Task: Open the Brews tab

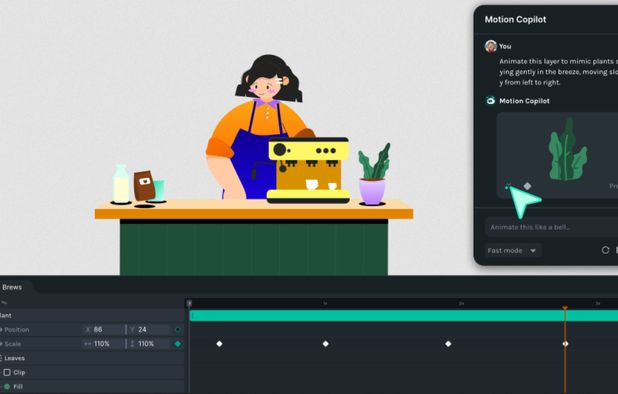Action: pos(12,287)
